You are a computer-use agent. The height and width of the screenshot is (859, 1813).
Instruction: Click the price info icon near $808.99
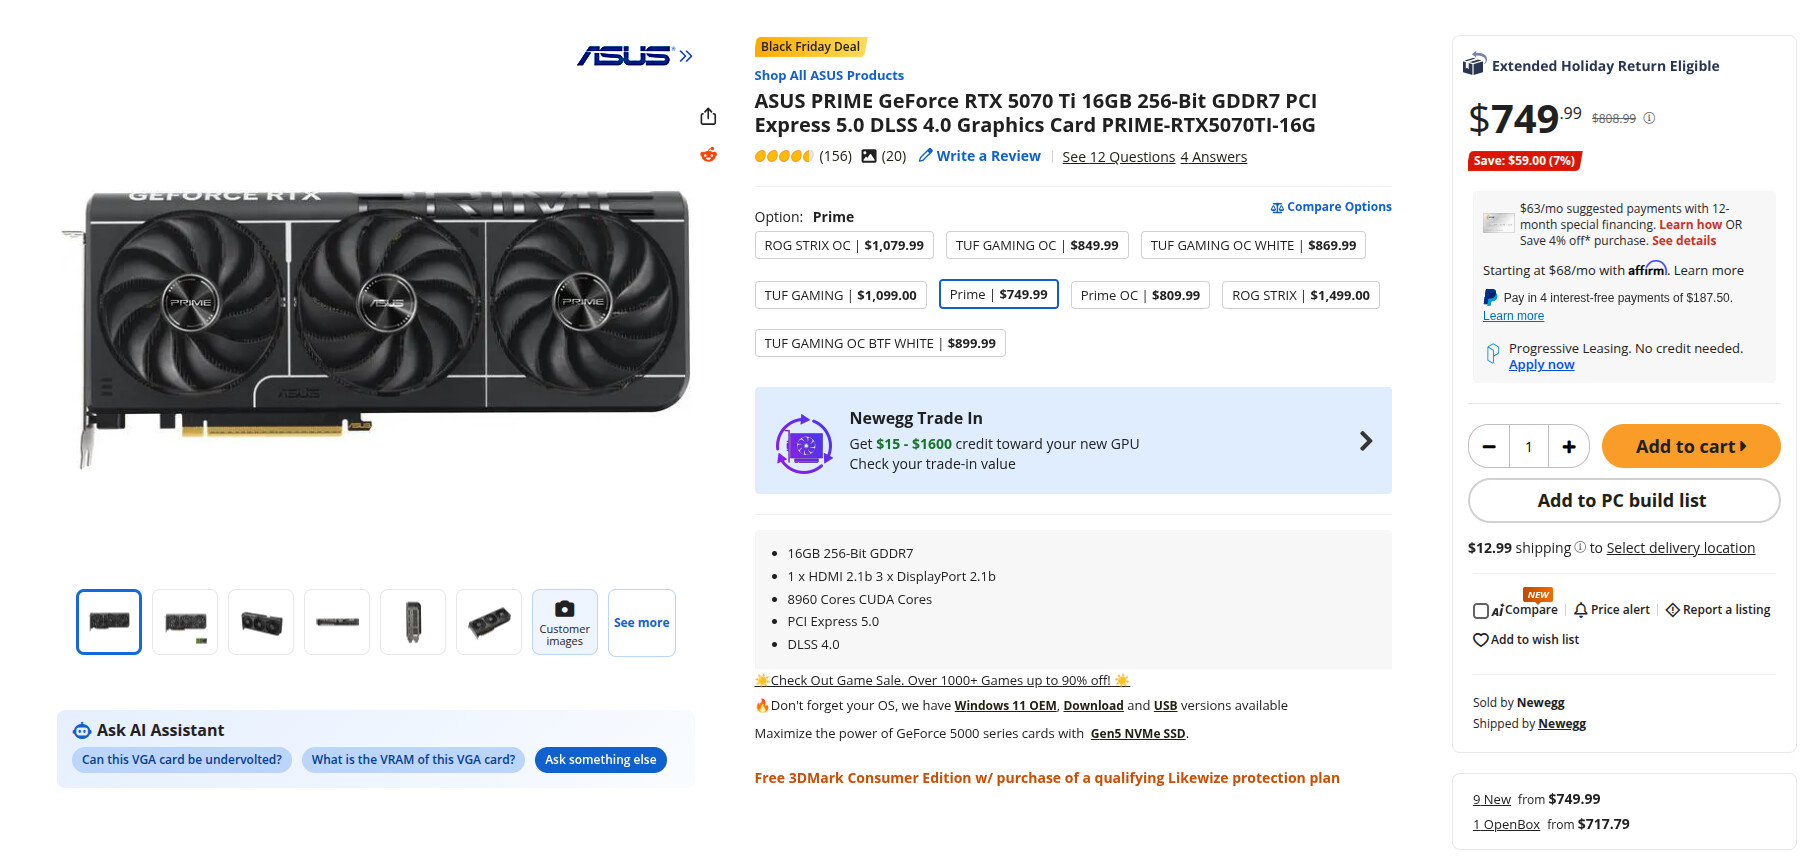tap(1649, 118)
